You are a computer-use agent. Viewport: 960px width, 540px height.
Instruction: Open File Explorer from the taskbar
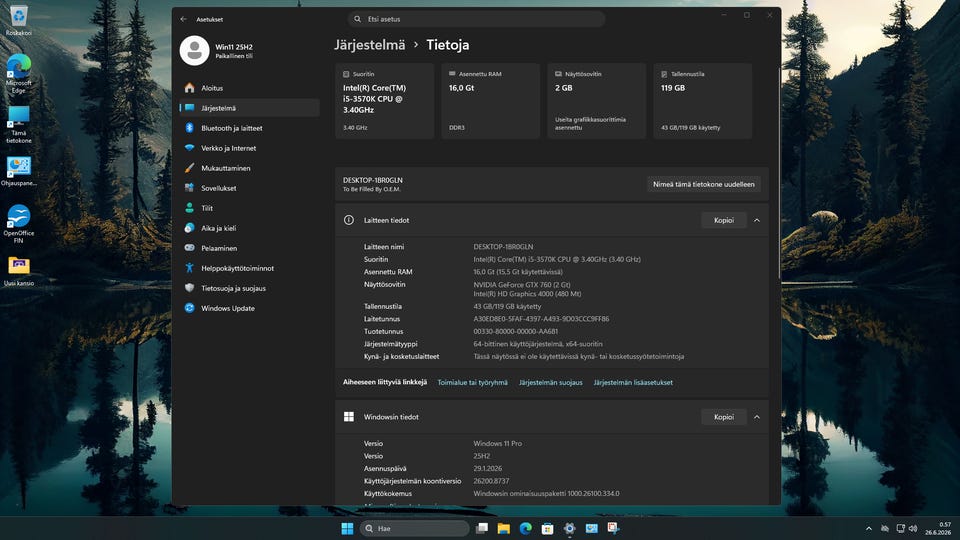click(504, 528)
